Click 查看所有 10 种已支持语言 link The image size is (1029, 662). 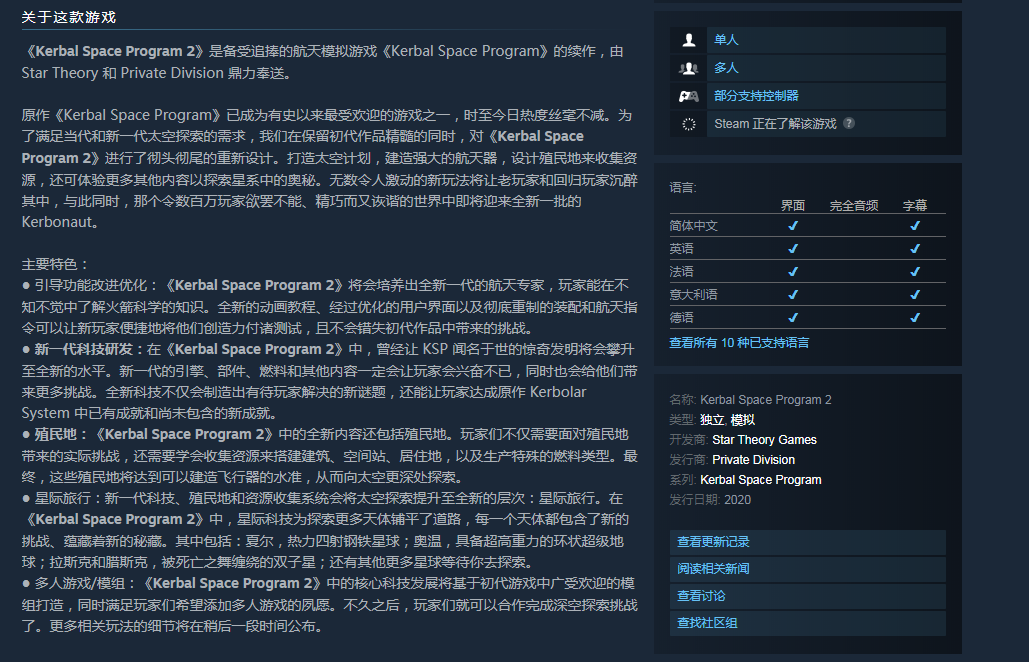[x=739, y=342]
